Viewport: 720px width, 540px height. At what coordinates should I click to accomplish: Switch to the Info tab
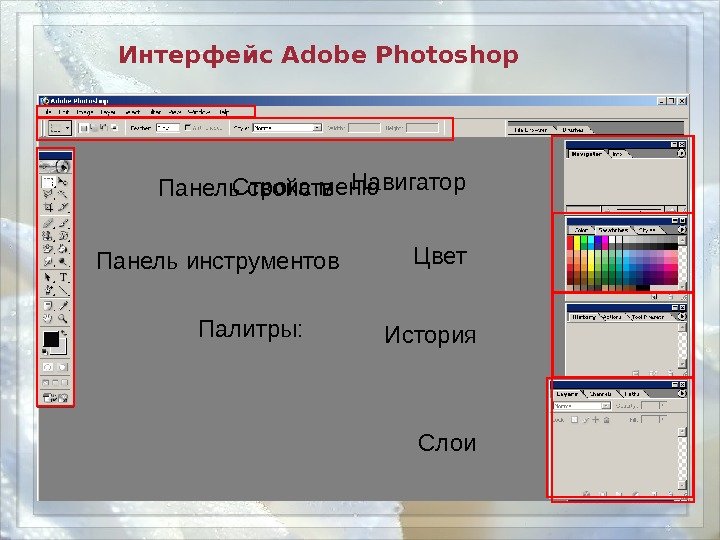tap(617, 154)
